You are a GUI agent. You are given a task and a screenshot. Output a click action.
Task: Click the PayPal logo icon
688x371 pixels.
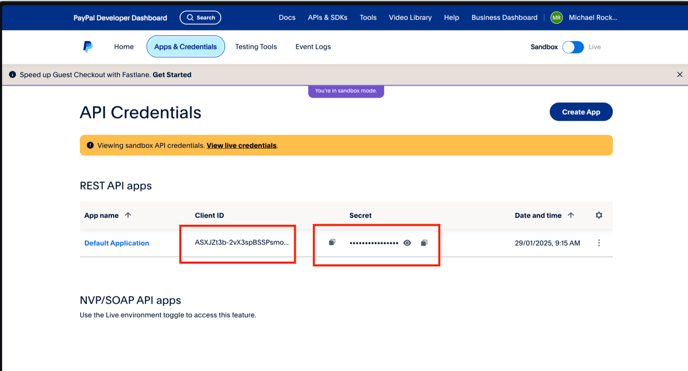tap(88, 46)
